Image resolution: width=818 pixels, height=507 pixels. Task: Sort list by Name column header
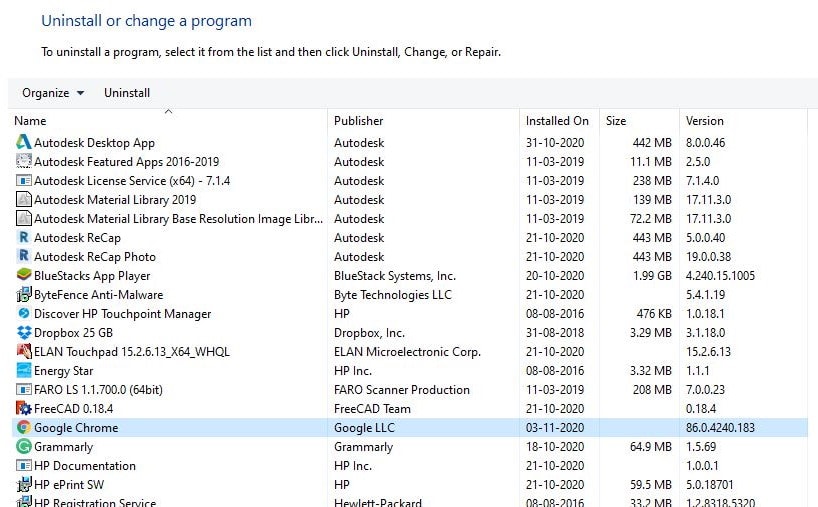pos(30,120)
